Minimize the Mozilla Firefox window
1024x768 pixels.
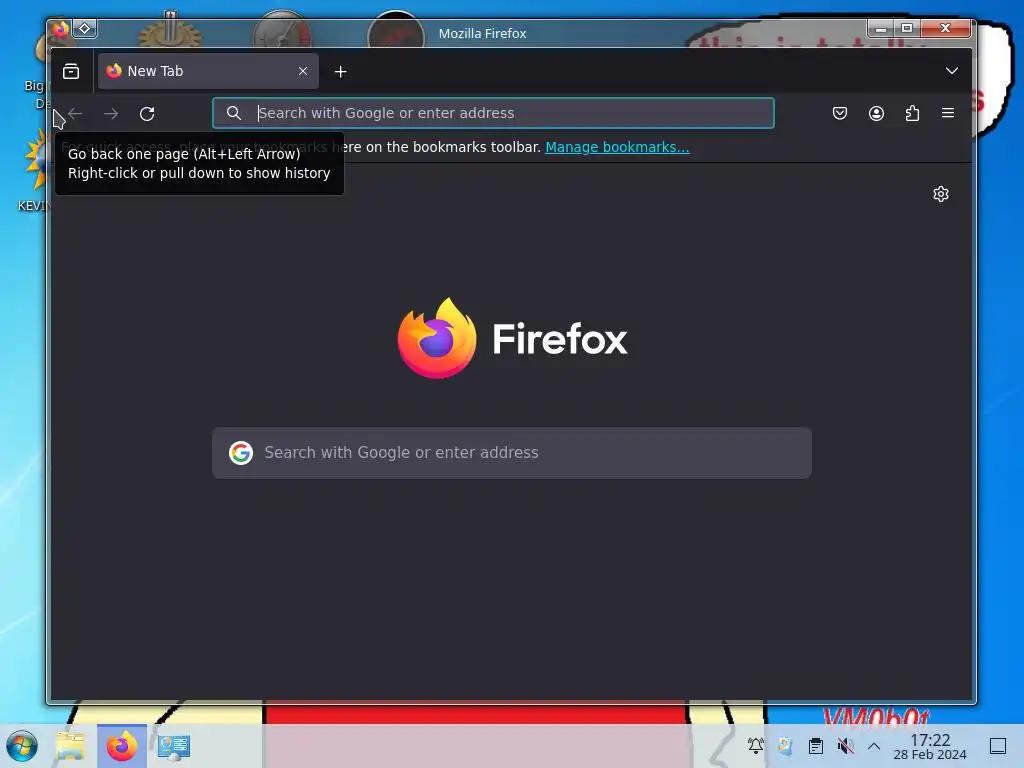(x=881, y=28)
